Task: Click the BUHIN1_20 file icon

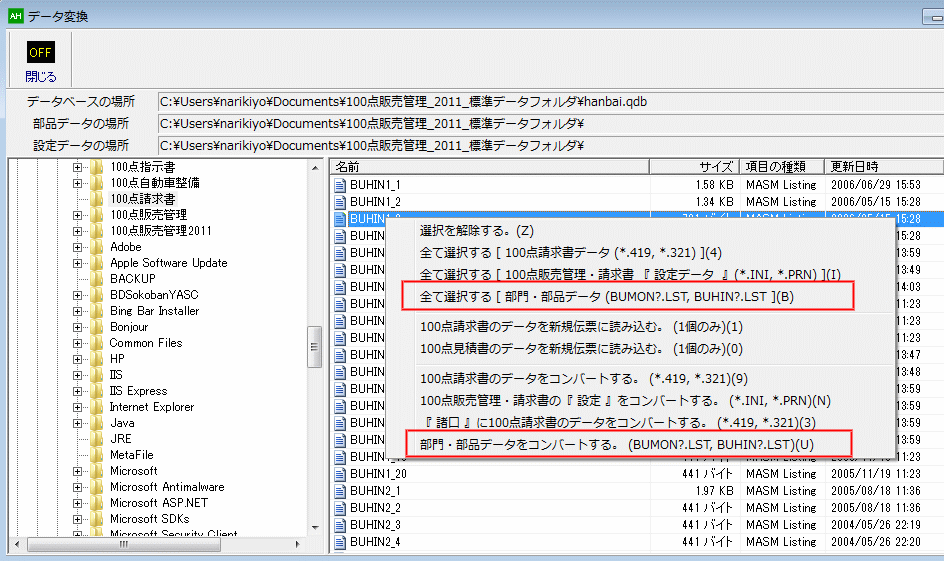Action: pos(340,474)
